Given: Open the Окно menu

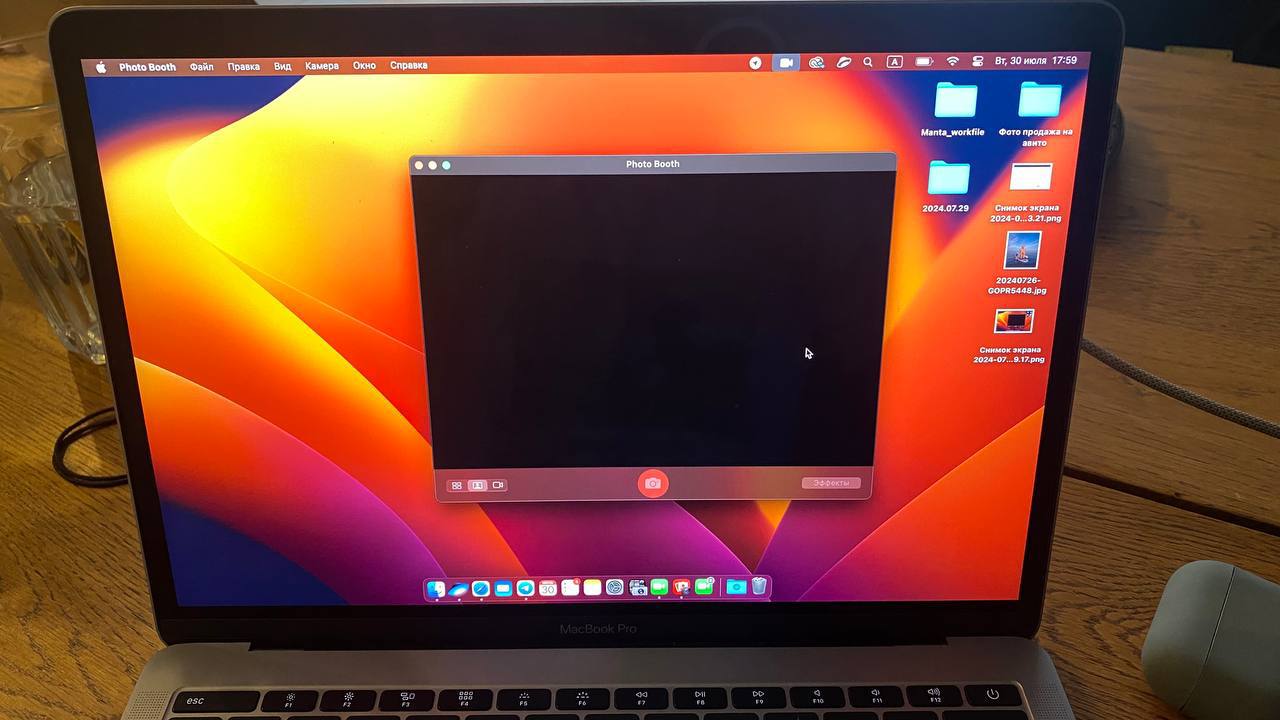Looking at the screenshot, I should (x=364, y=65).
